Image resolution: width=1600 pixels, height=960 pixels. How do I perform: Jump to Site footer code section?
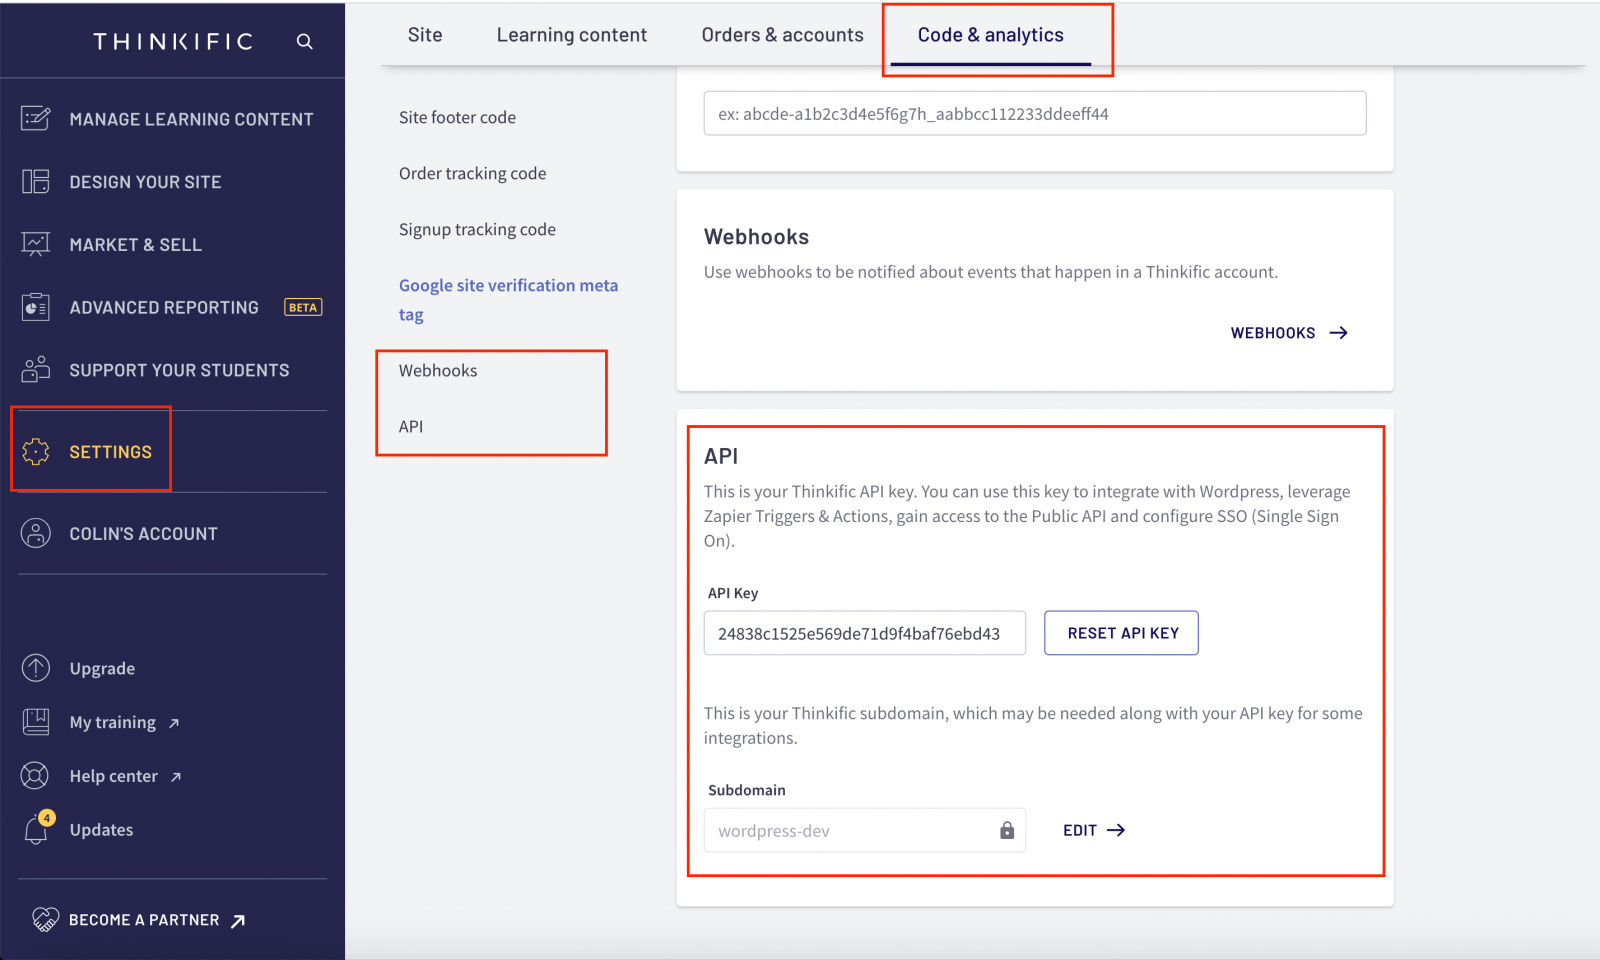(457, 117)
